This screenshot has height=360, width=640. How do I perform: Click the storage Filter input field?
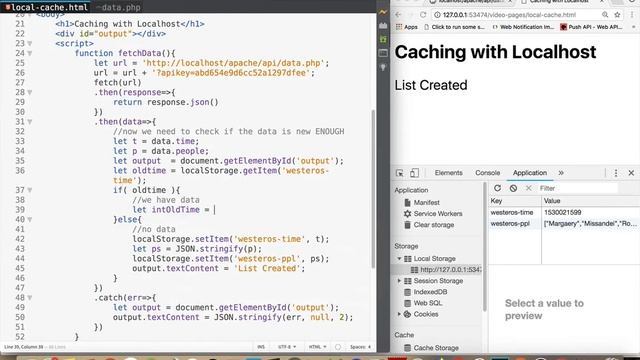[578, 188]
